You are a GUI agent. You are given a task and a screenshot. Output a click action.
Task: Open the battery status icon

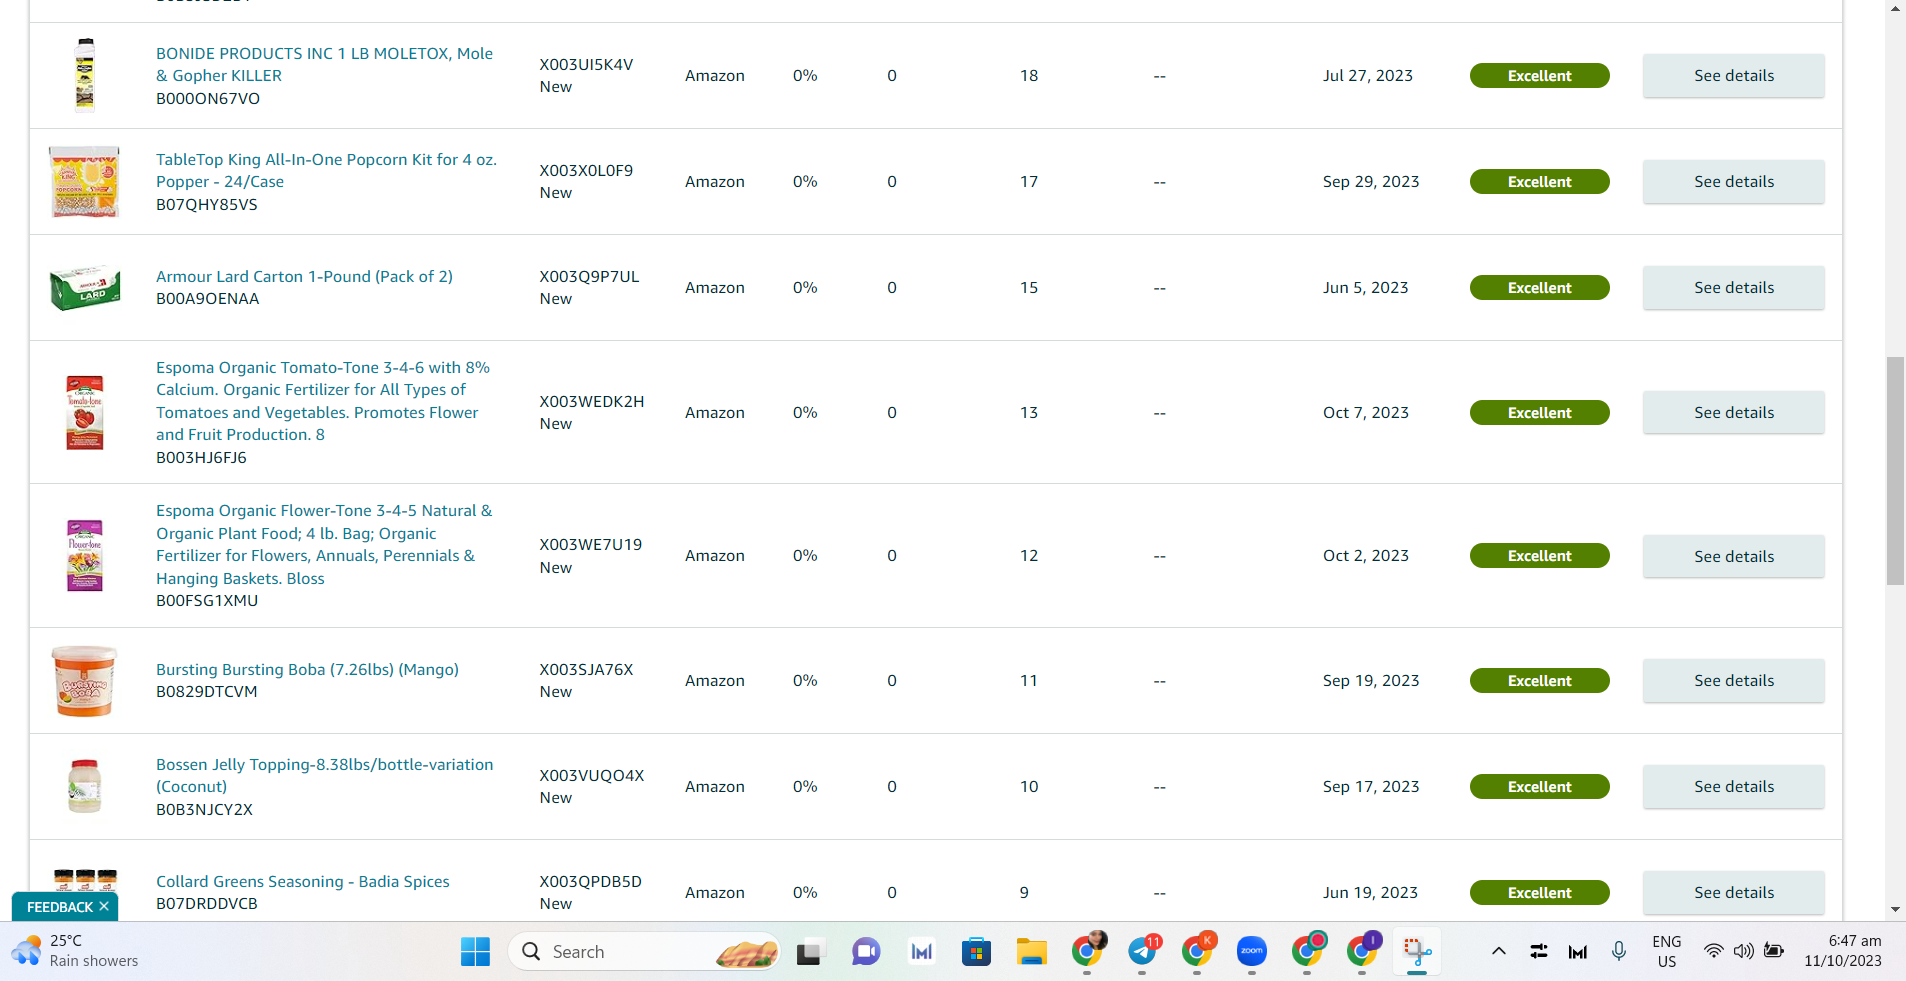(x=1774, y=951)
